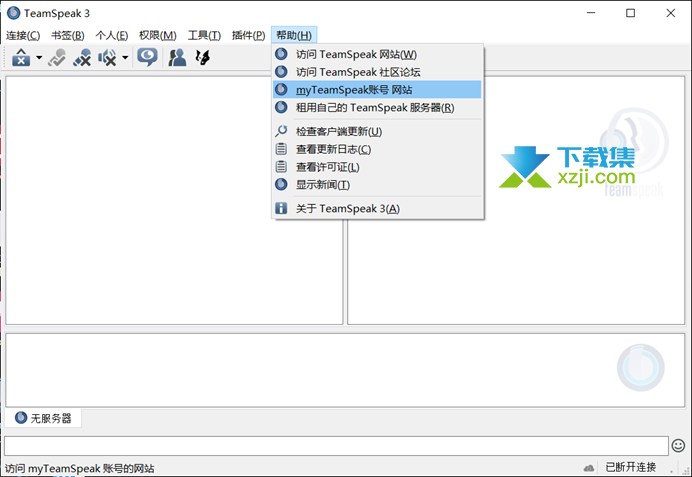This screenshot has height=477, width=692.
Task: Click the empty server tree panel
Action: click(174, 200)
